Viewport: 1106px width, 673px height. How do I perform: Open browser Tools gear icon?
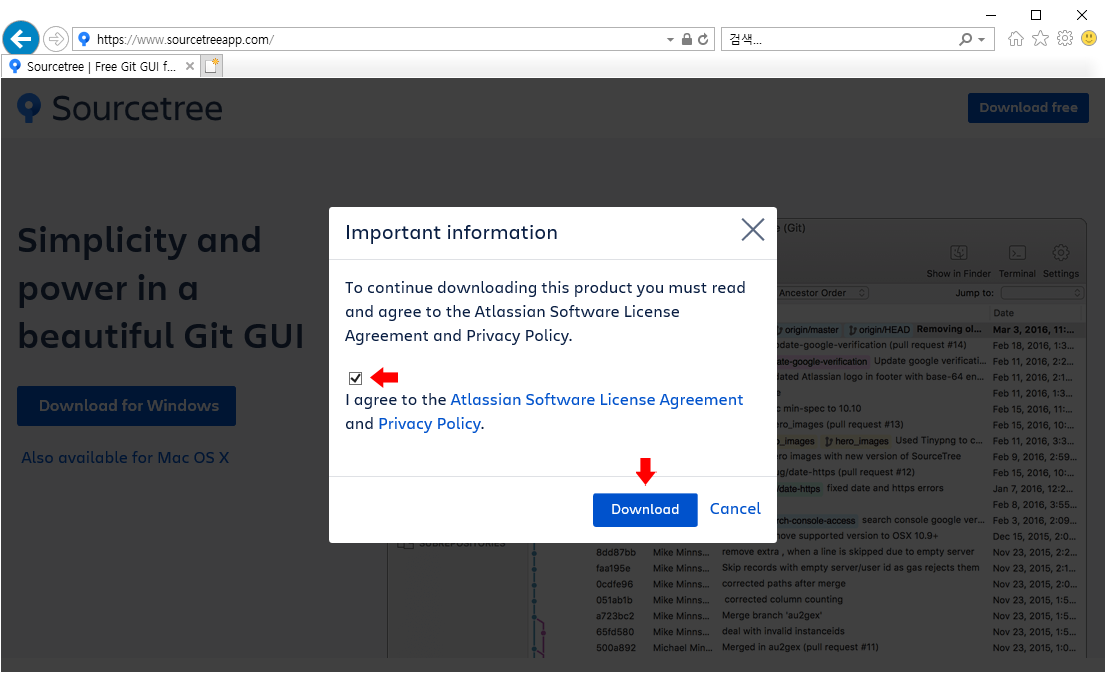(x=1065, y=39)
